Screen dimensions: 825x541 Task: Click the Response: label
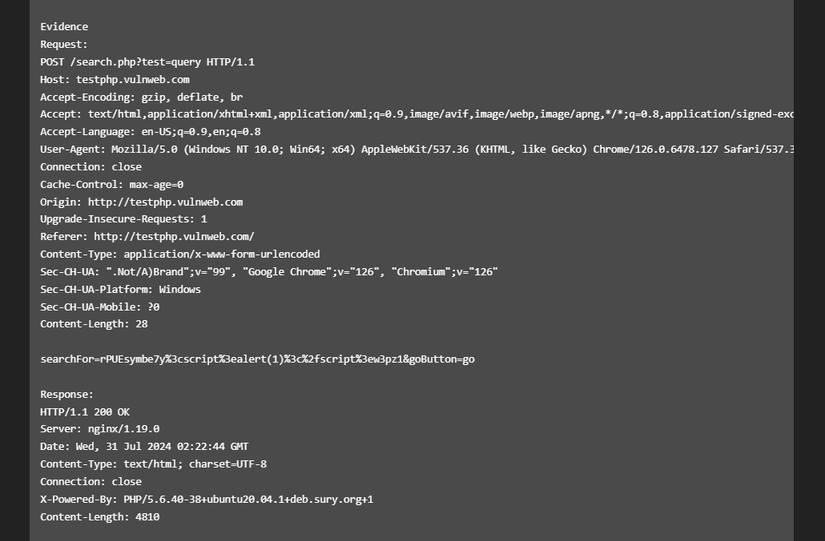(67, 394)
